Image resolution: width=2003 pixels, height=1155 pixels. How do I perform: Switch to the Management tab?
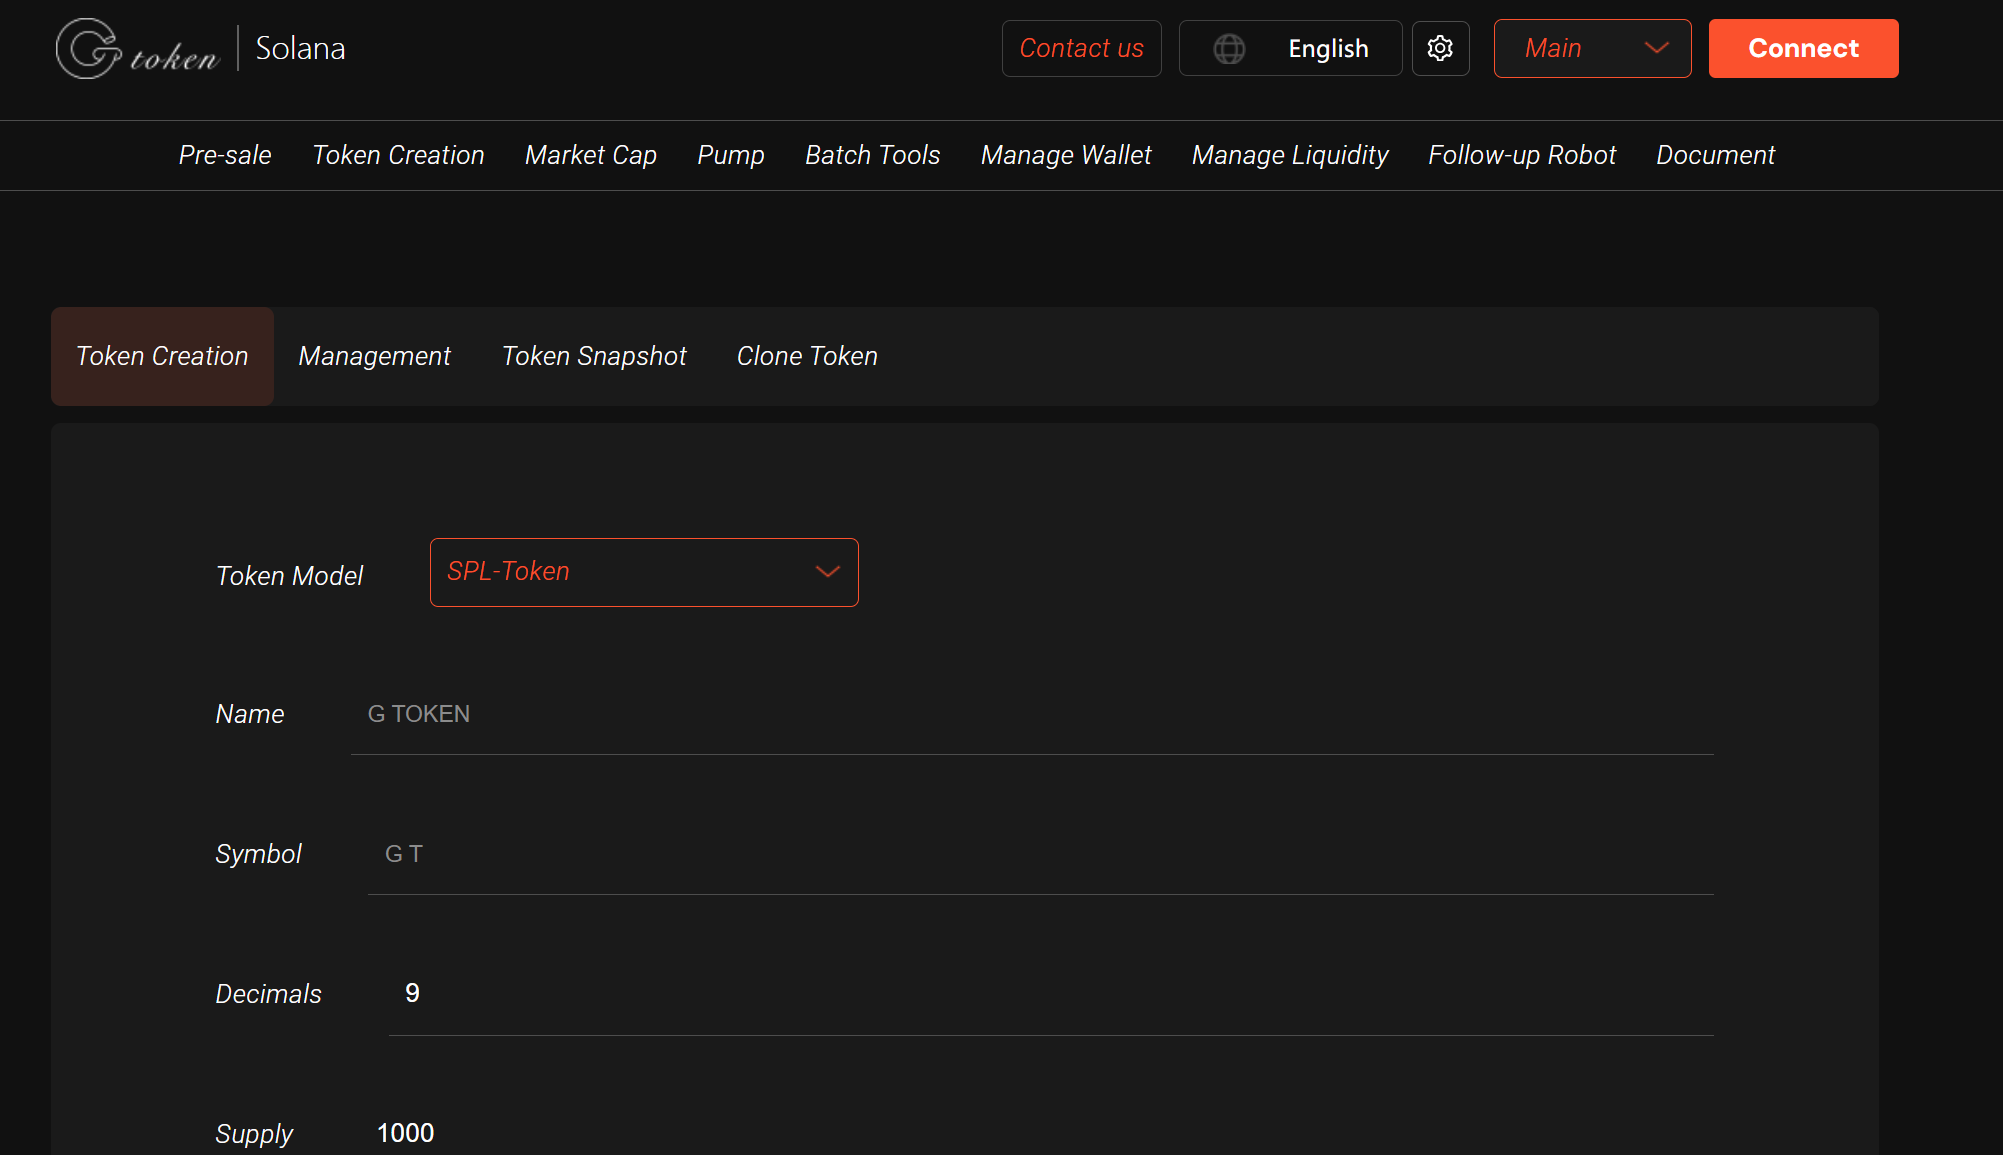point(374,356)
